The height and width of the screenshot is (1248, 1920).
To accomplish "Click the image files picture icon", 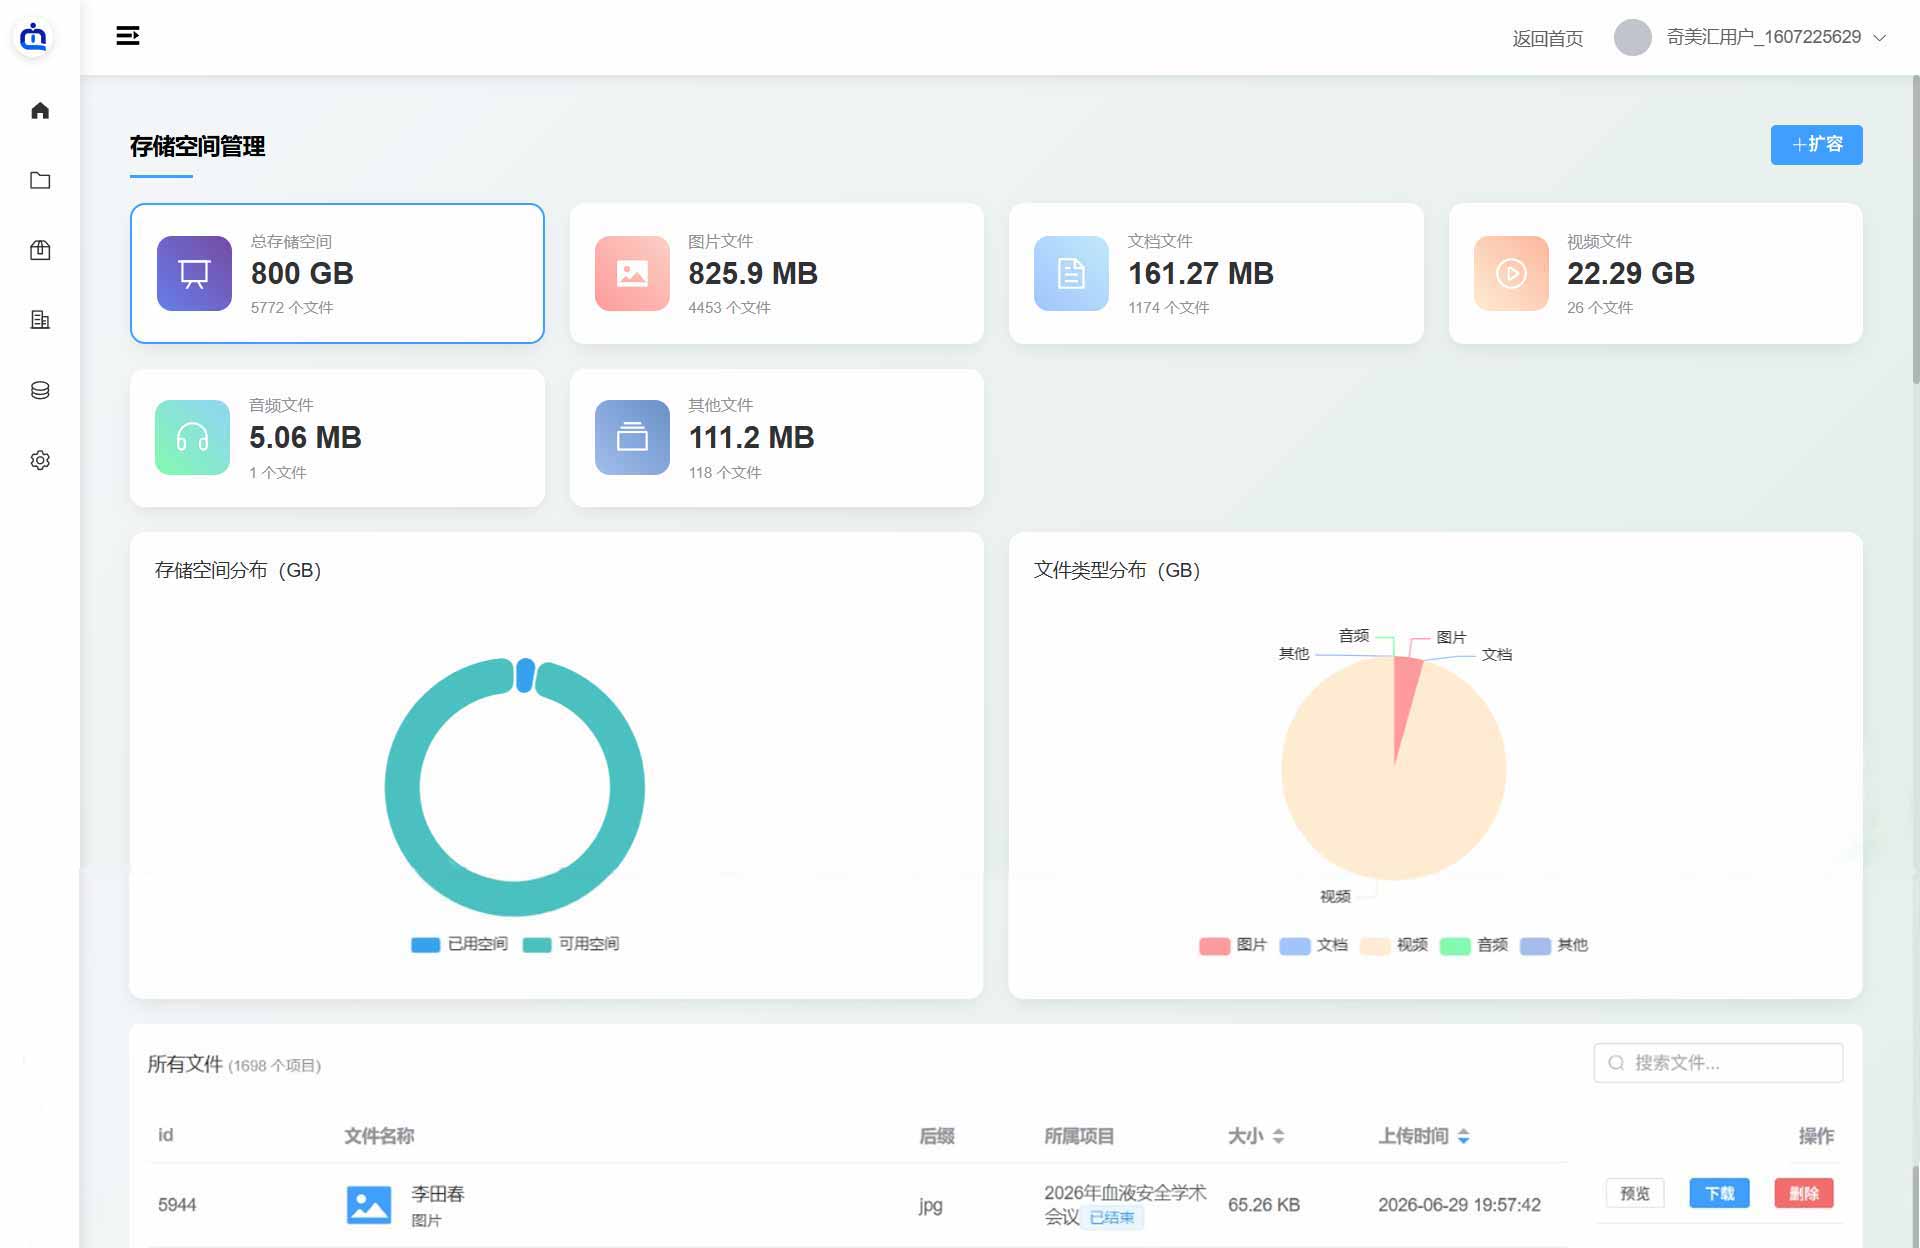I will [x=632, y=273].
